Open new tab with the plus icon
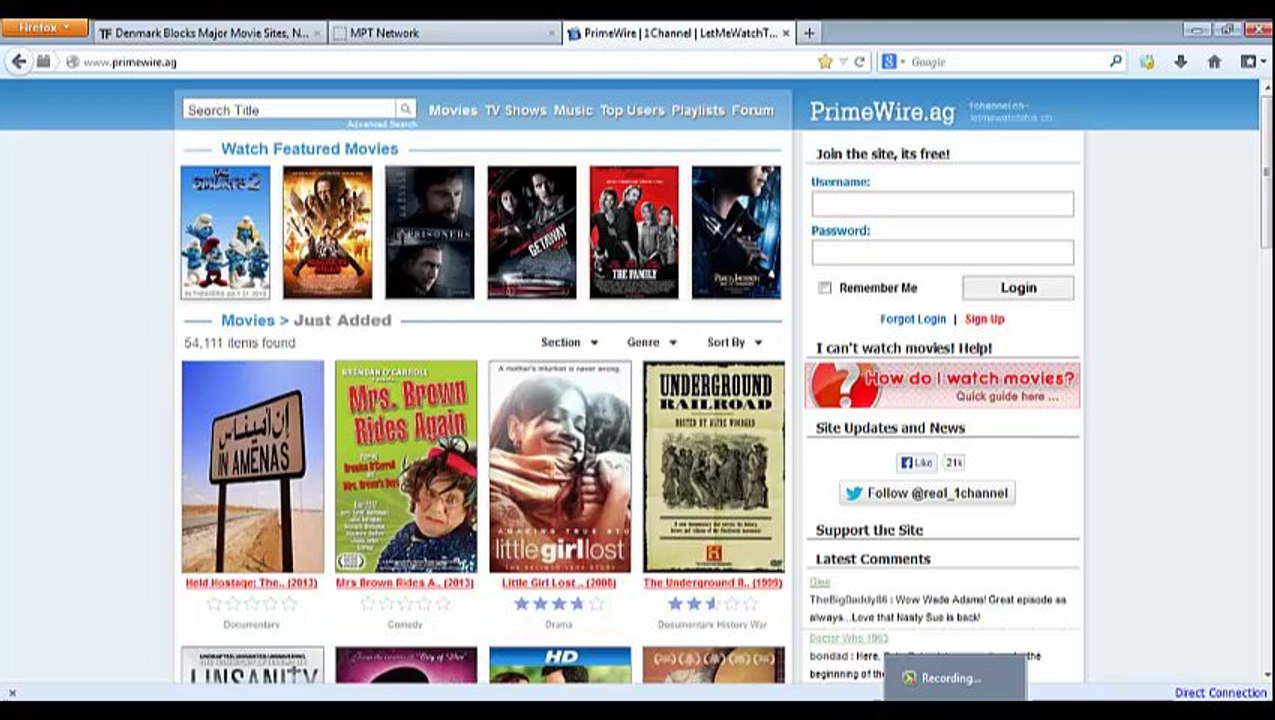 pyautogui.click(x=809, y=33)
